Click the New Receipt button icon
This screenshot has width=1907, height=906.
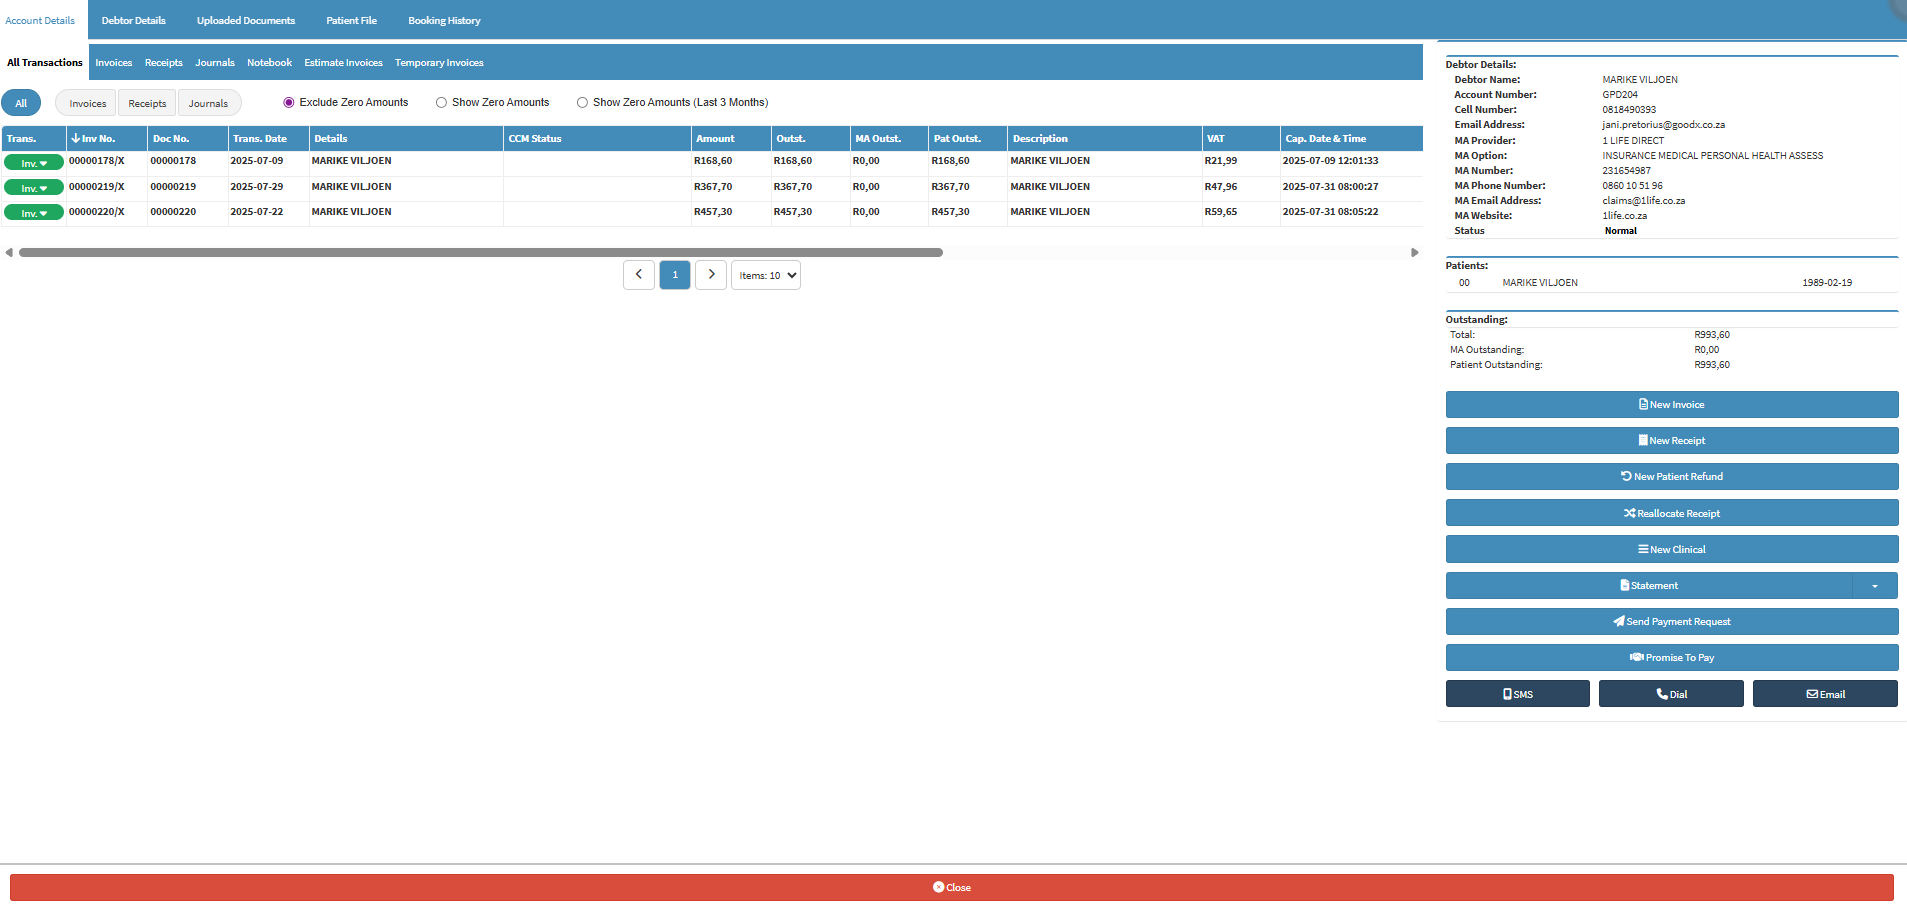pyautogui.click(x=1643, y=441)
